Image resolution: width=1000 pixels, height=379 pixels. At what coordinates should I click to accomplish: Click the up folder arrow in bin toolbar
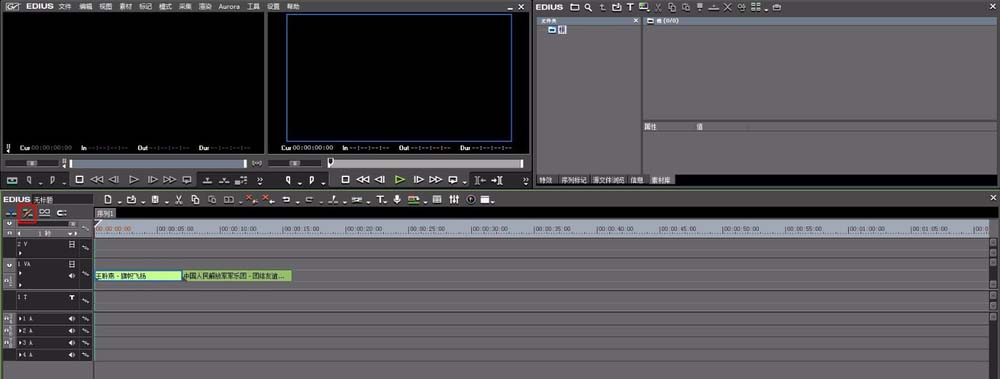pyautogui.click(x=603, y=7)
